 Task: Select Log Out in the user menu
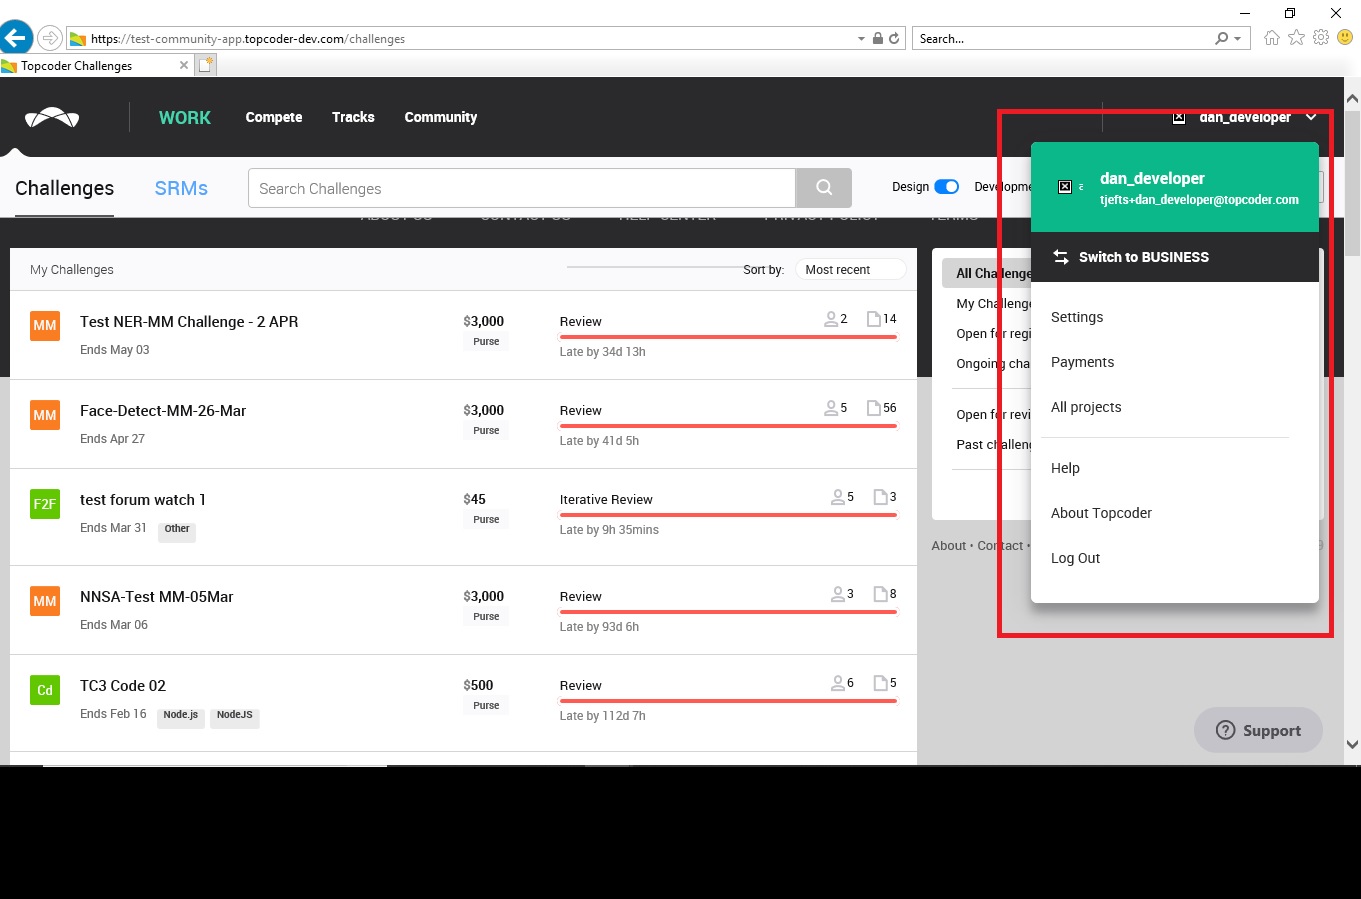1075,558
